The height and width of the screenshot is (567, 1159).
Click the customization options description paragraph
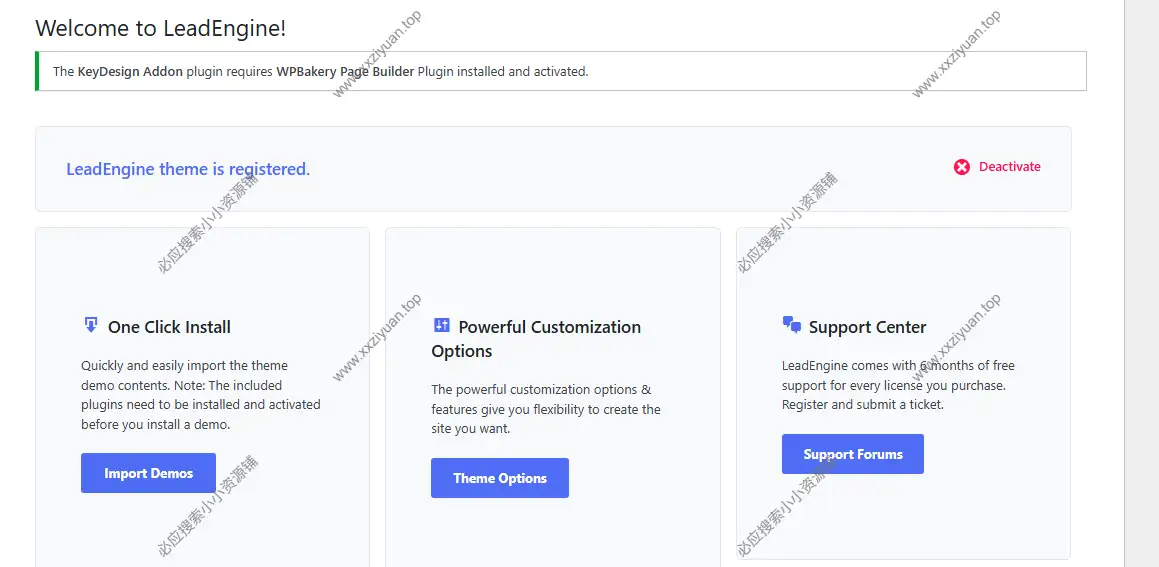546,409
